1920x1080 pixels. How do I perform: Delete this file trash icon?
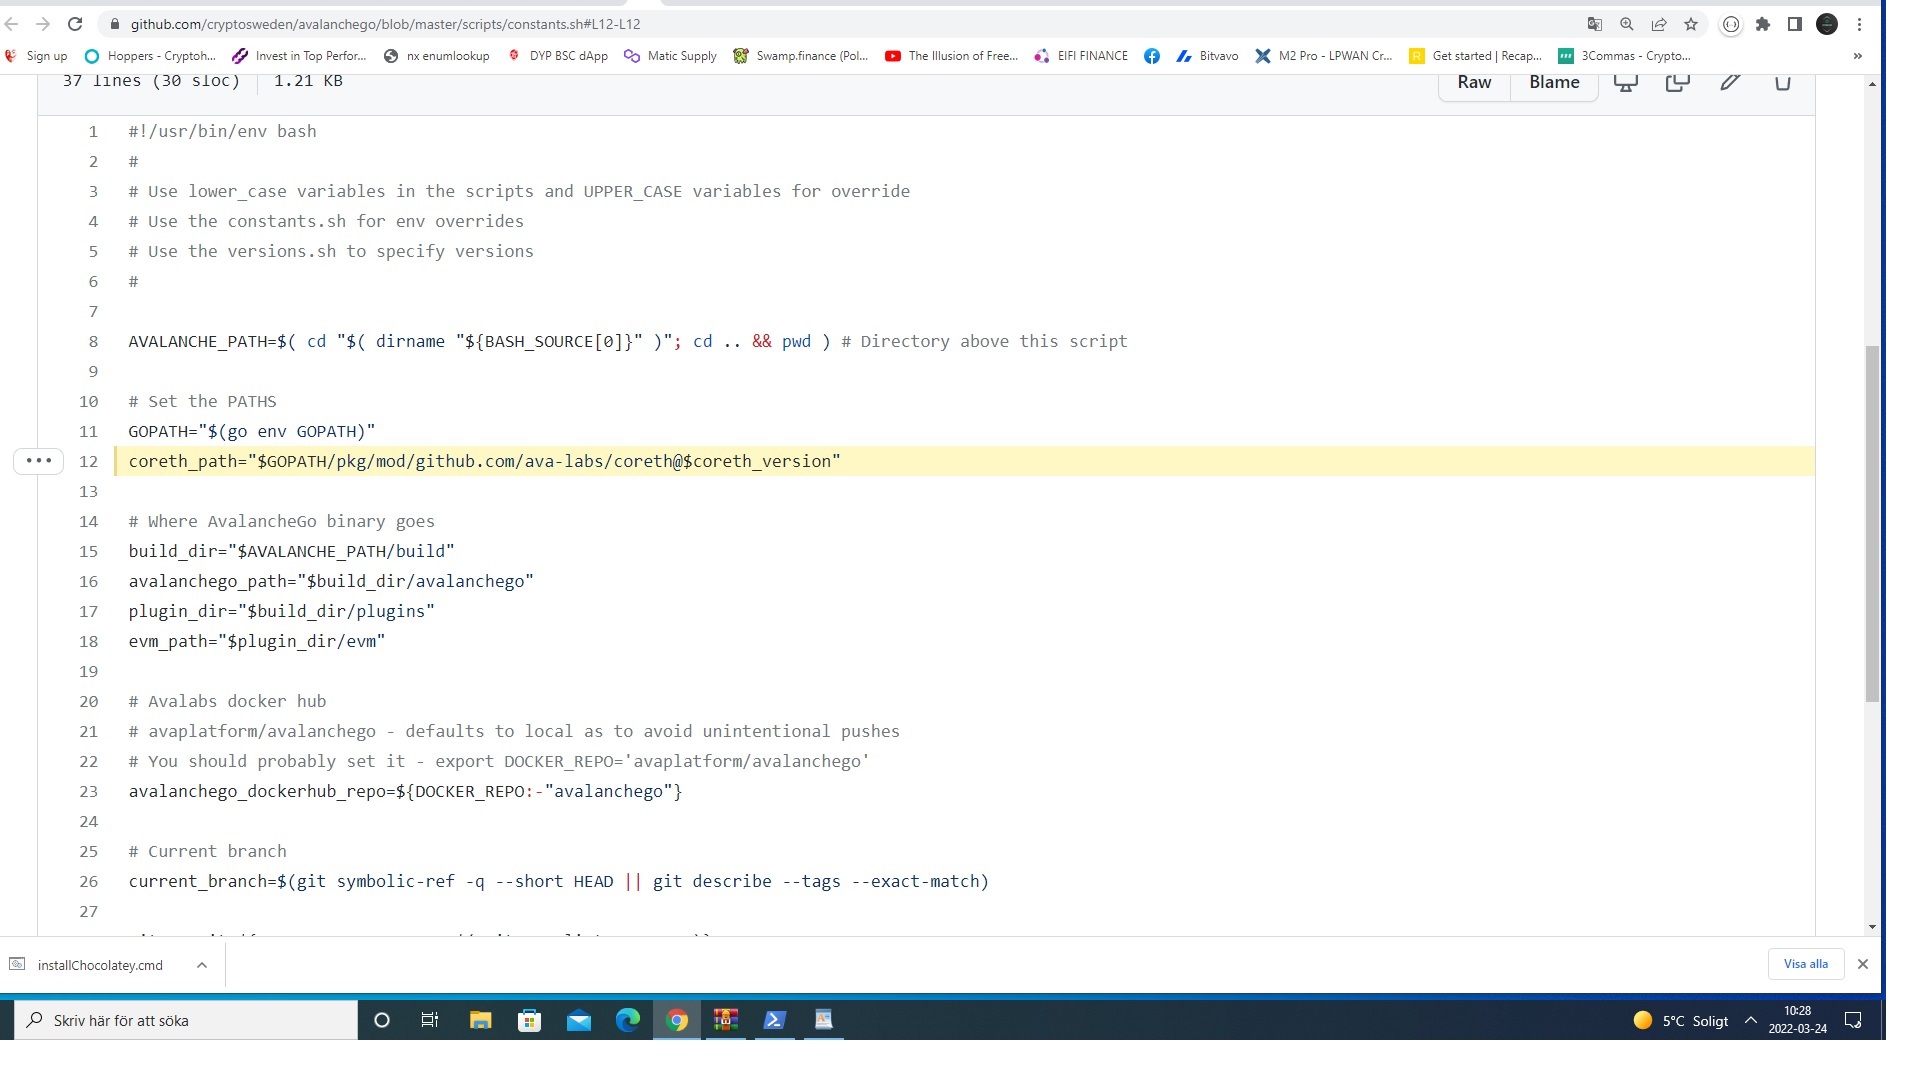tap(1782, 82)
